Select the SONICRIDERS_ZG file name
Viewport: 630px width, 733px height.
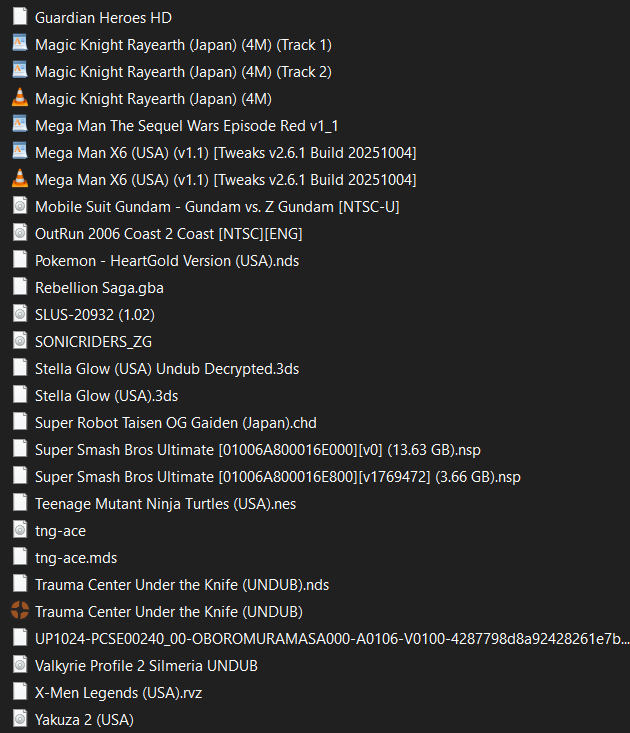pyautogui.click(x=93, y=342)
